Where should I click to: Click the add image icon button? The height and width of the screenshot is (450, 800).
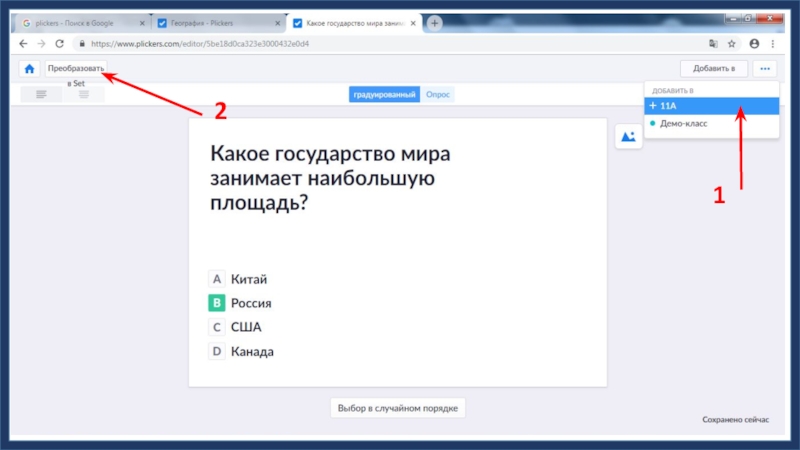pyautogui.click(x=628, y=137)
